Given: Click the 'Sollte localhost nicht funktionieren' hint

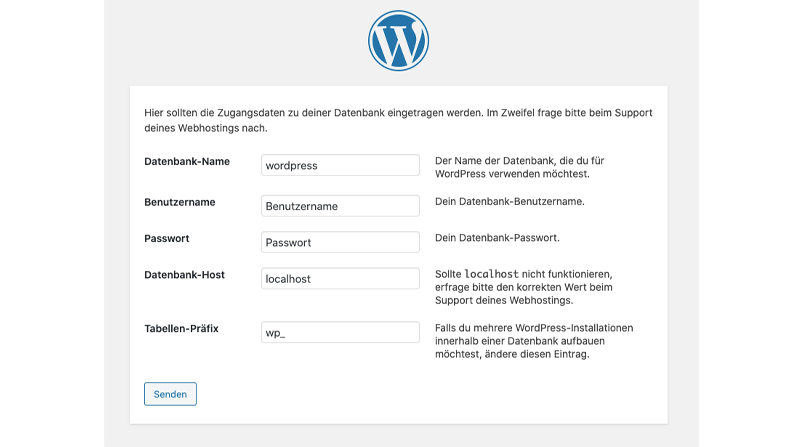Looking at the screenshot, I should [x=524, y=287].
